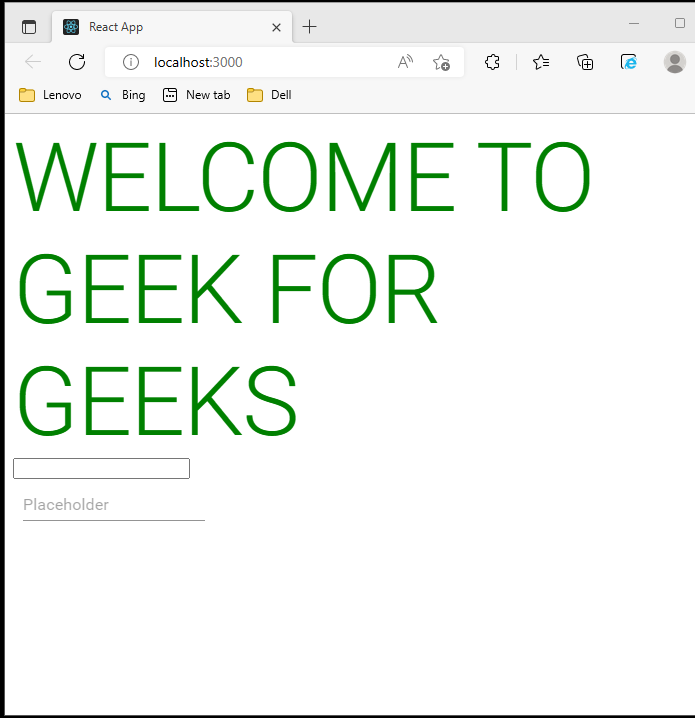Open the Bing bookmark
The height and width of the screenshot is (718, 695).
click(x=122, y=95)
